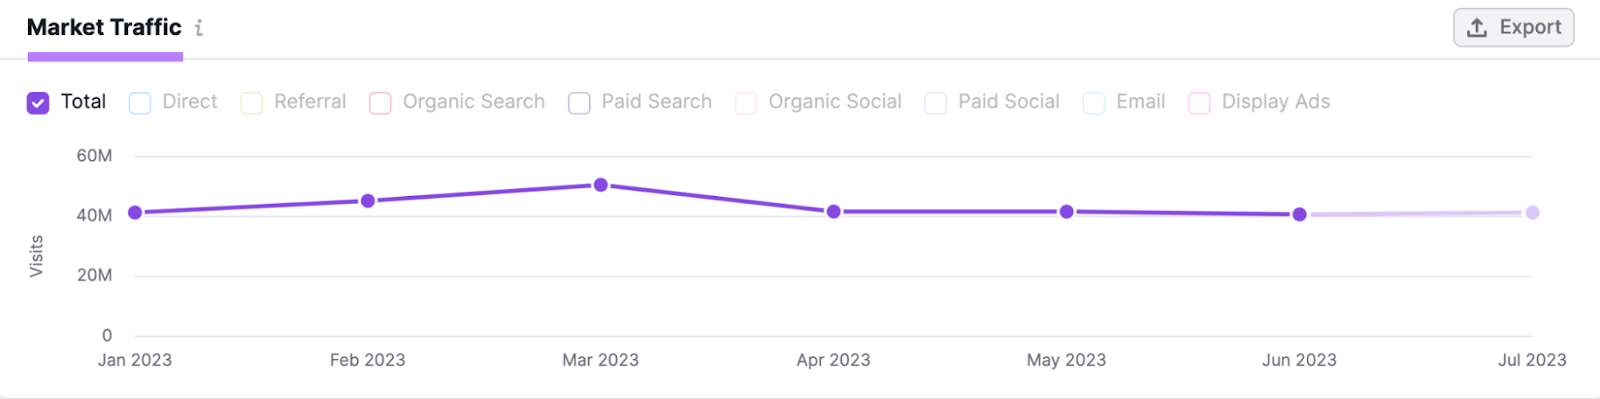Enable the Direct traffic checkbox
Image resolution: width=1600 pixels, height=399 pixels.
pos(140,102)
